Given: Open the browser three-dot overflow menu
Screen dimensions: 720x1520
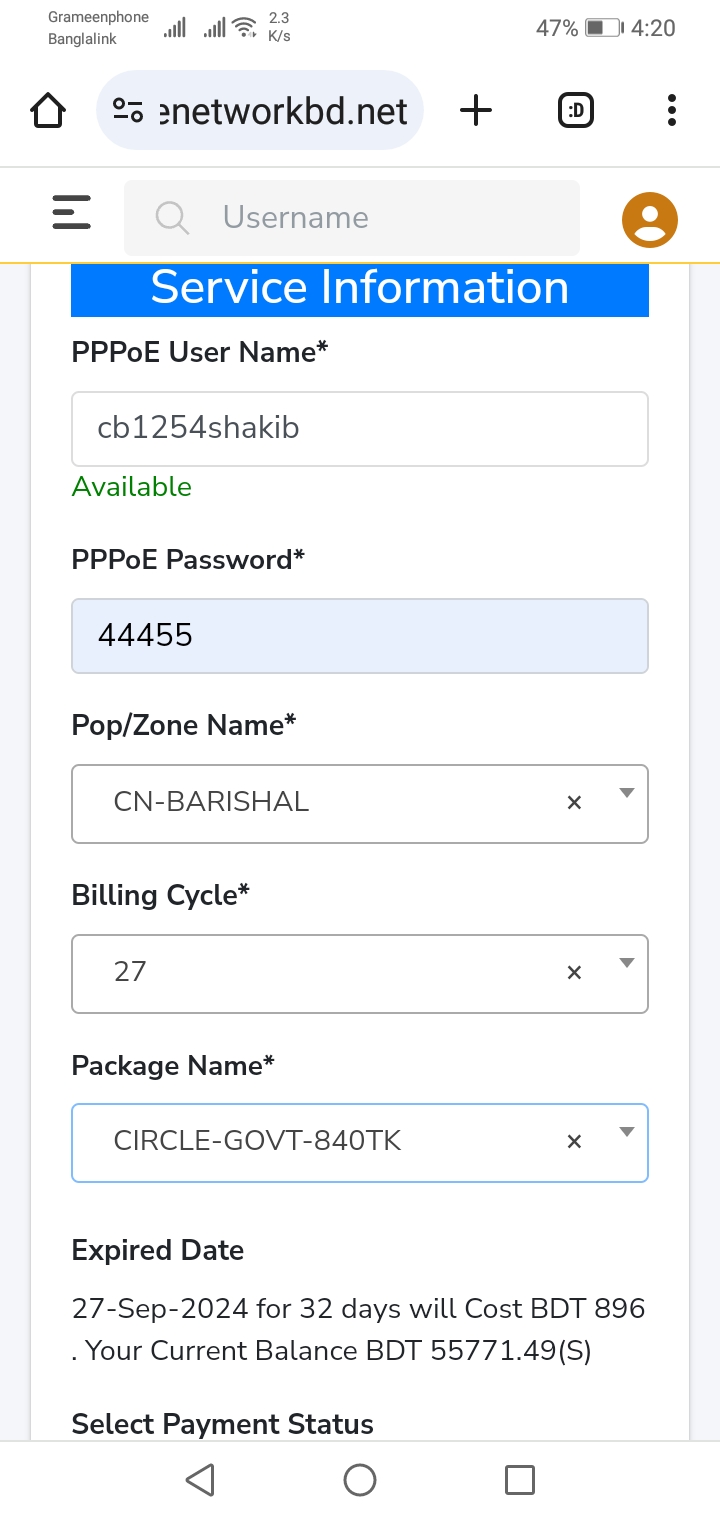Looking at the screenshot, I should pos(671,110).
